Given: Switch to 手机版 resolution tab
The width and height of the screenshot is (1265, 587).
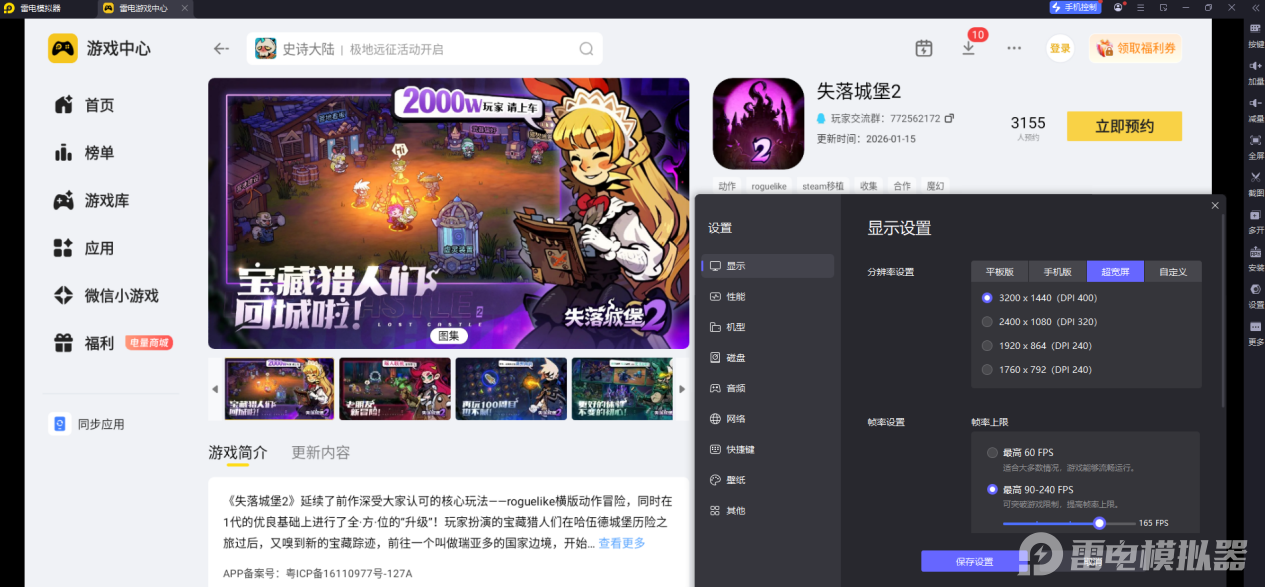Looking at the screenshot, I should 1058,271.
